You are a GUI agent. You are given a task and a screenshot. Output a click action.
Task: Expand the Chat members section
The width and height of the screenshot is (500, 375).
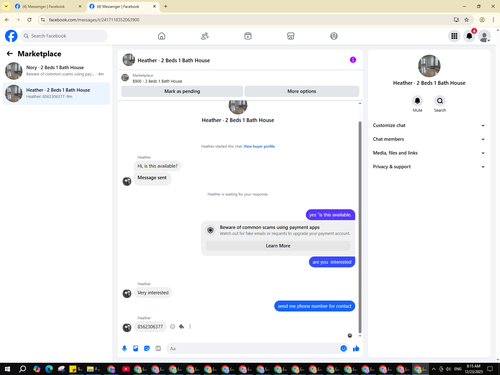[x=429, y=139]
